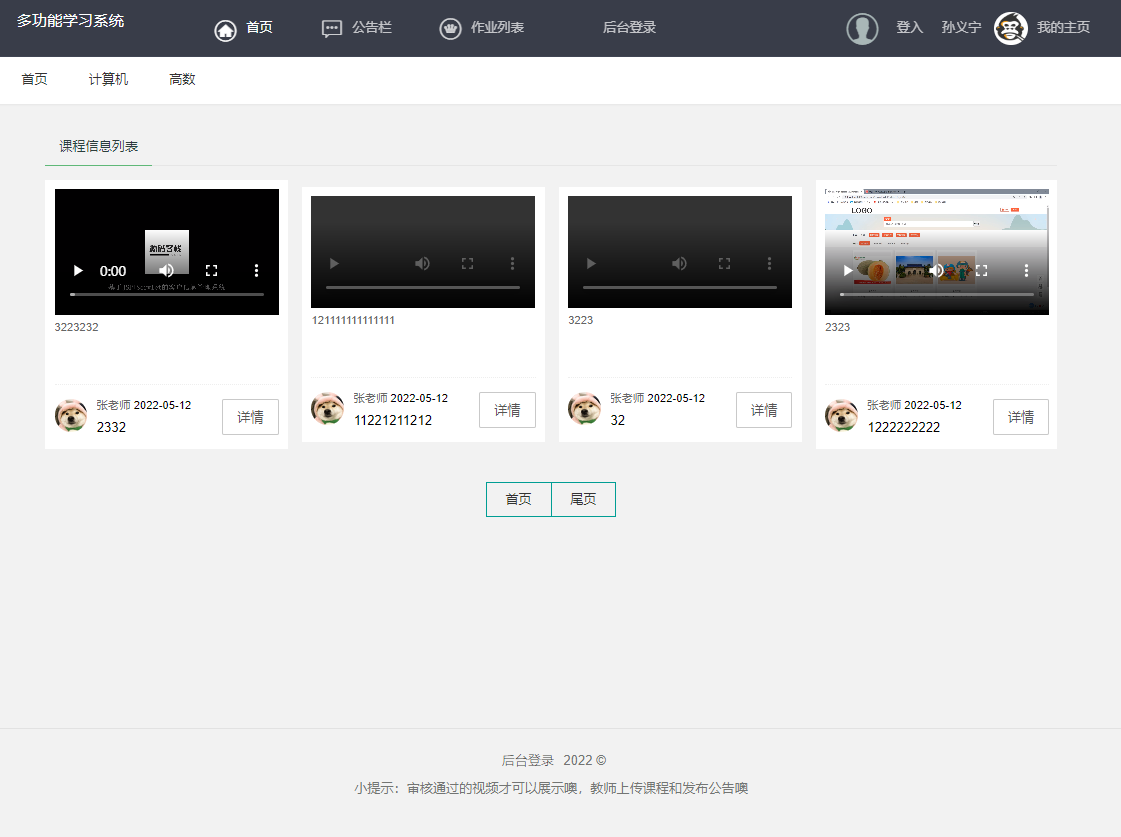Click the course title 11221211212

coord(393,420)
